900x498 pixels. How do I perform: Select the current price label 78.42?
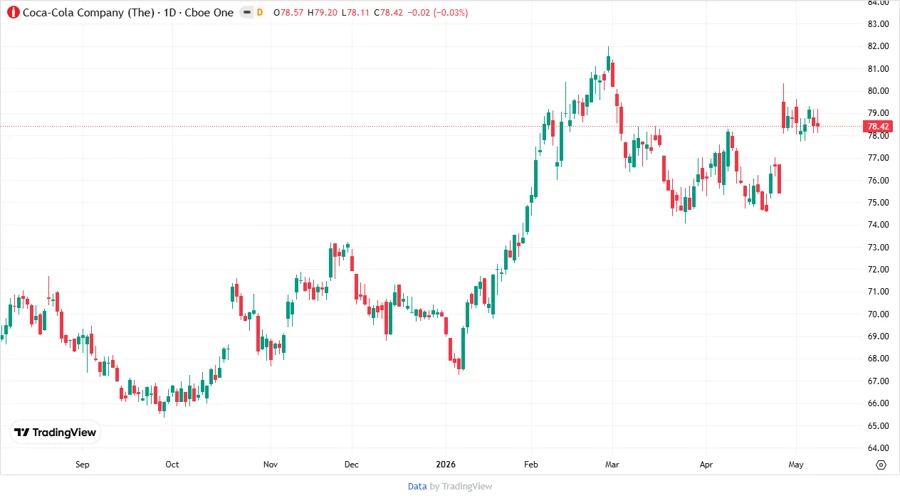coord(878,126)
